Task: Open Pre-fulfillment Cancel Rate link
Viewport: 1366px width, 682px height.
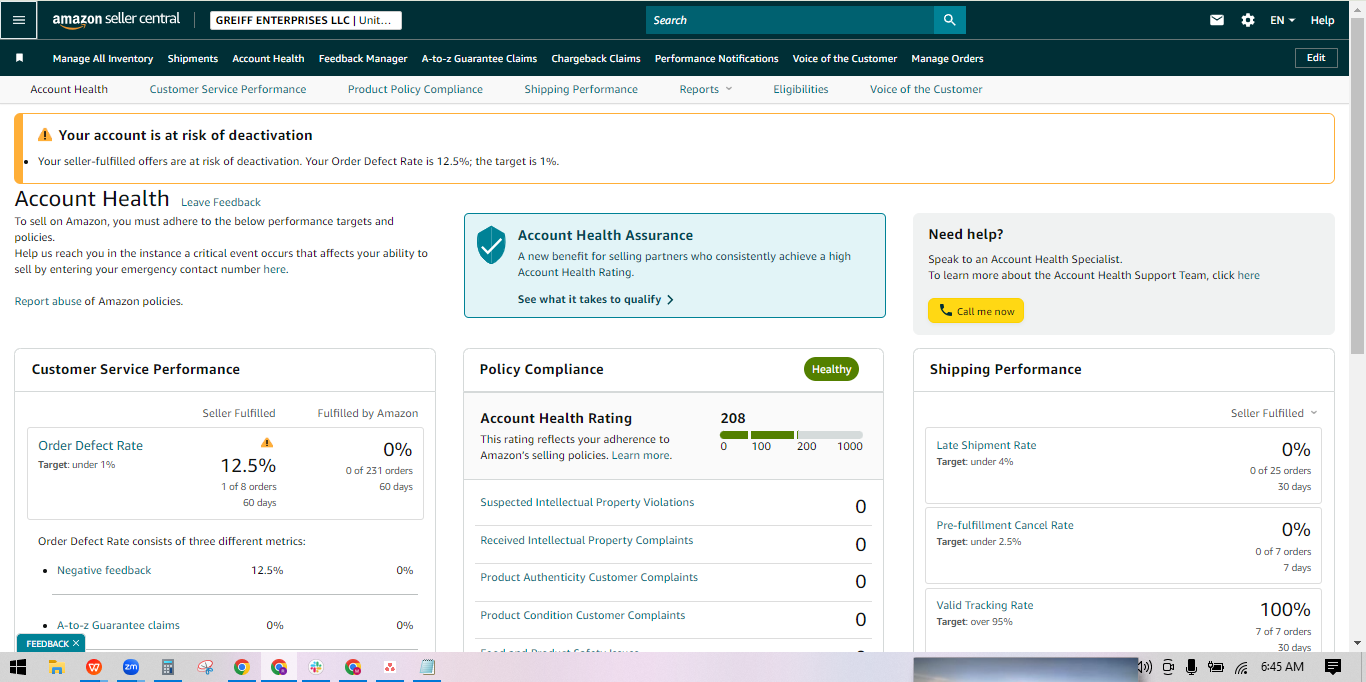Action: point(1005,525)
